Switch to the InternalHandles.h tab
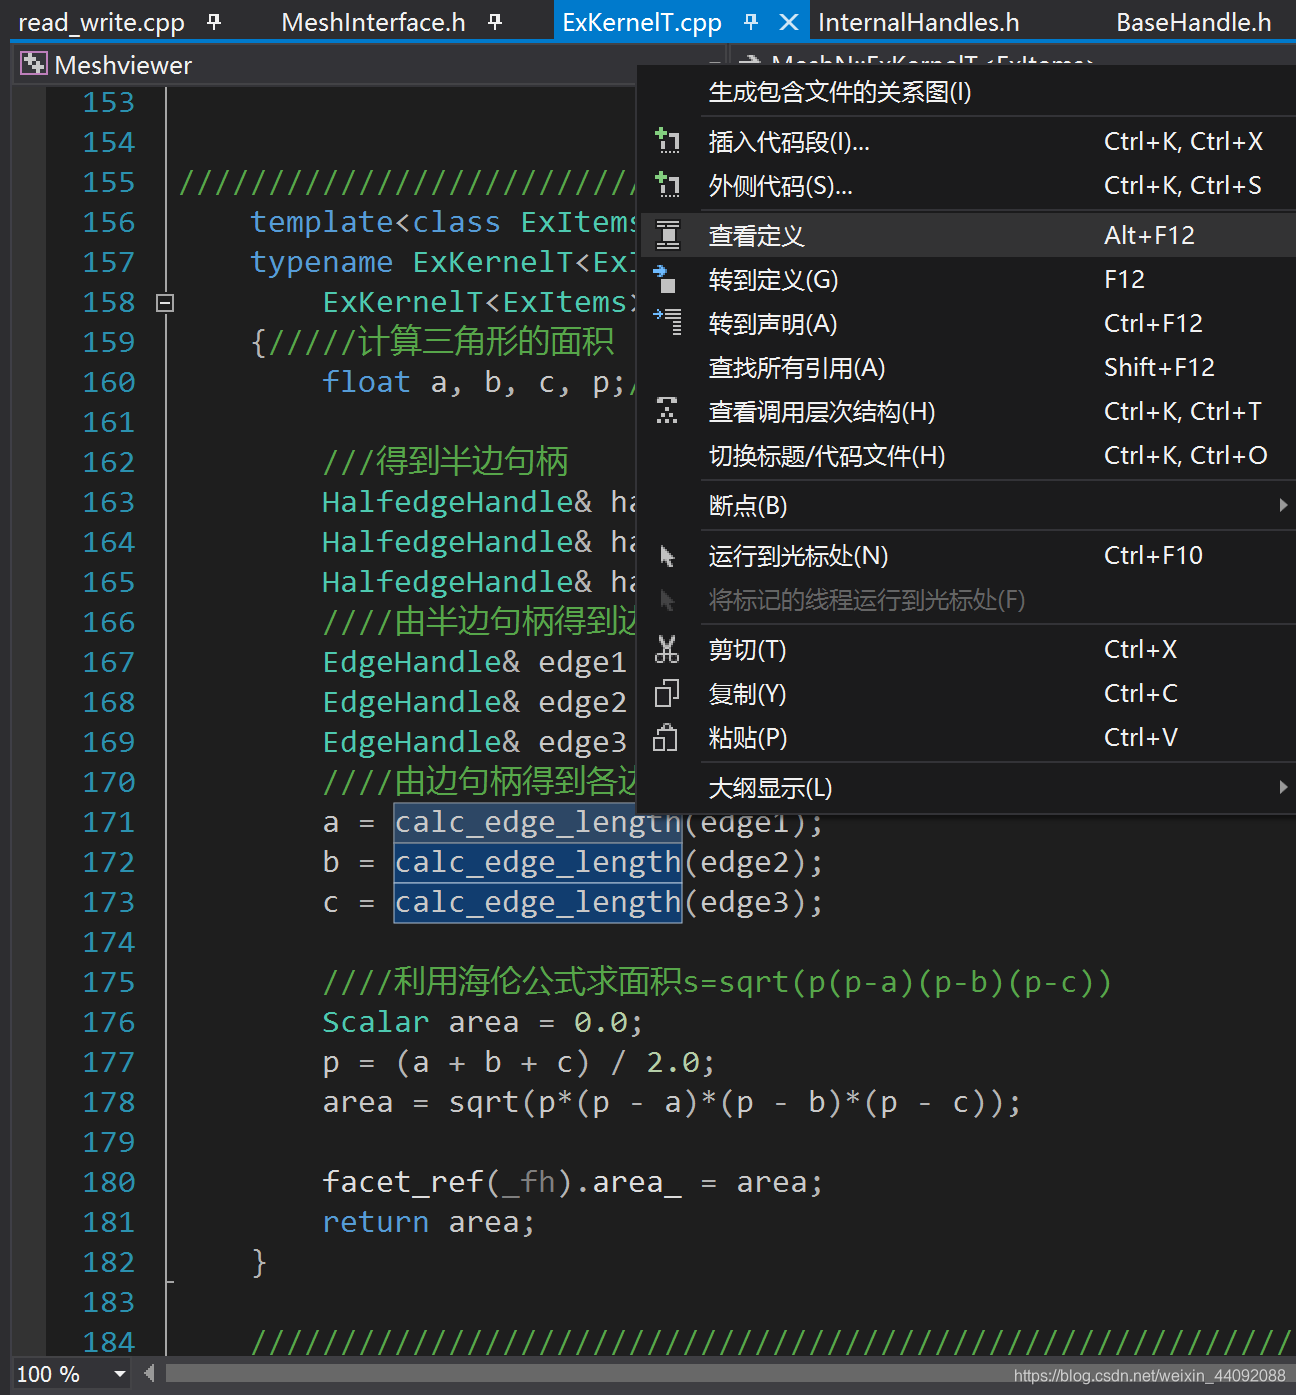The width and height of the screenshot is (1296, 1395). 919,22
